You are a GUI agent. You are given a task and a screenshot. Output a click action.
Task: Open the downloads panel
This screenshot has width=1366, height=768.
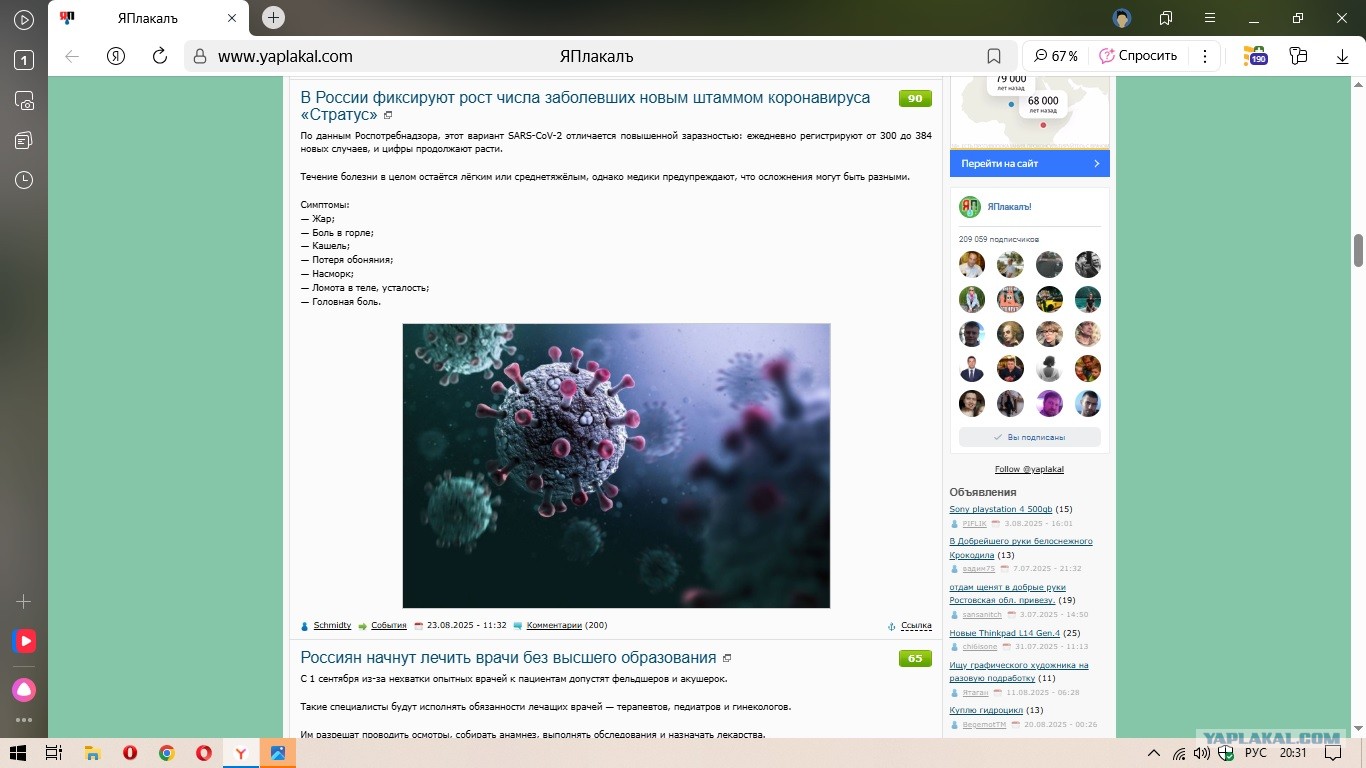tap(1343, 56)
